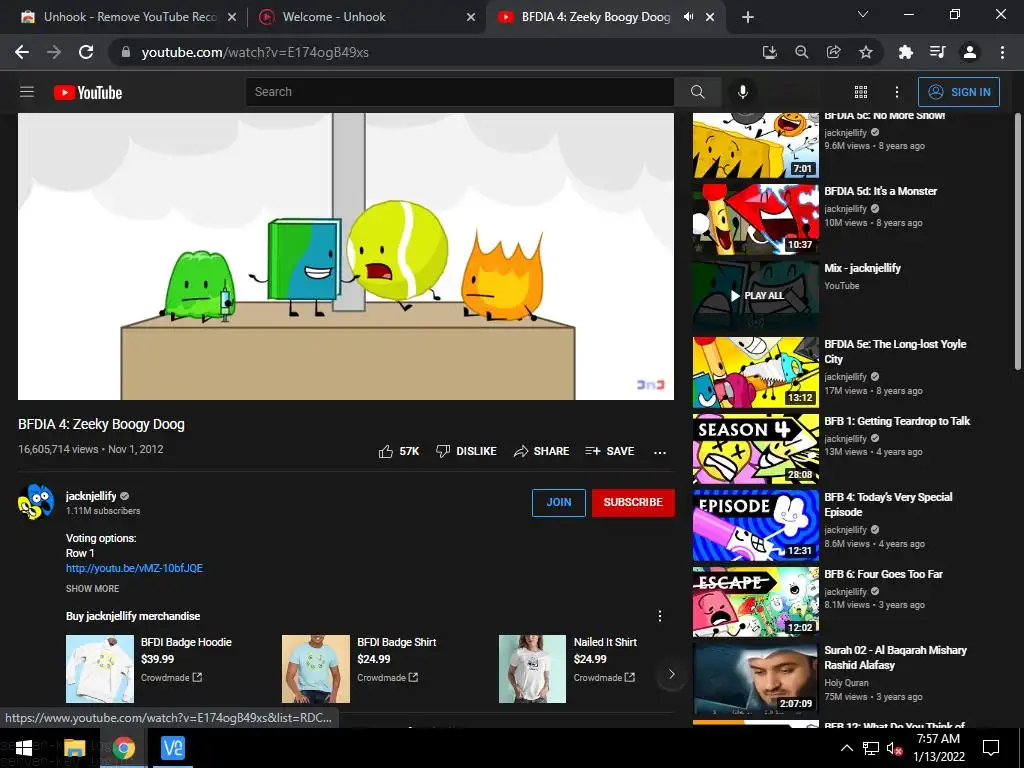Open media controls icon in toolbar
The image size is (1024, 768).
pyautogui.click(x=937, y=52)
